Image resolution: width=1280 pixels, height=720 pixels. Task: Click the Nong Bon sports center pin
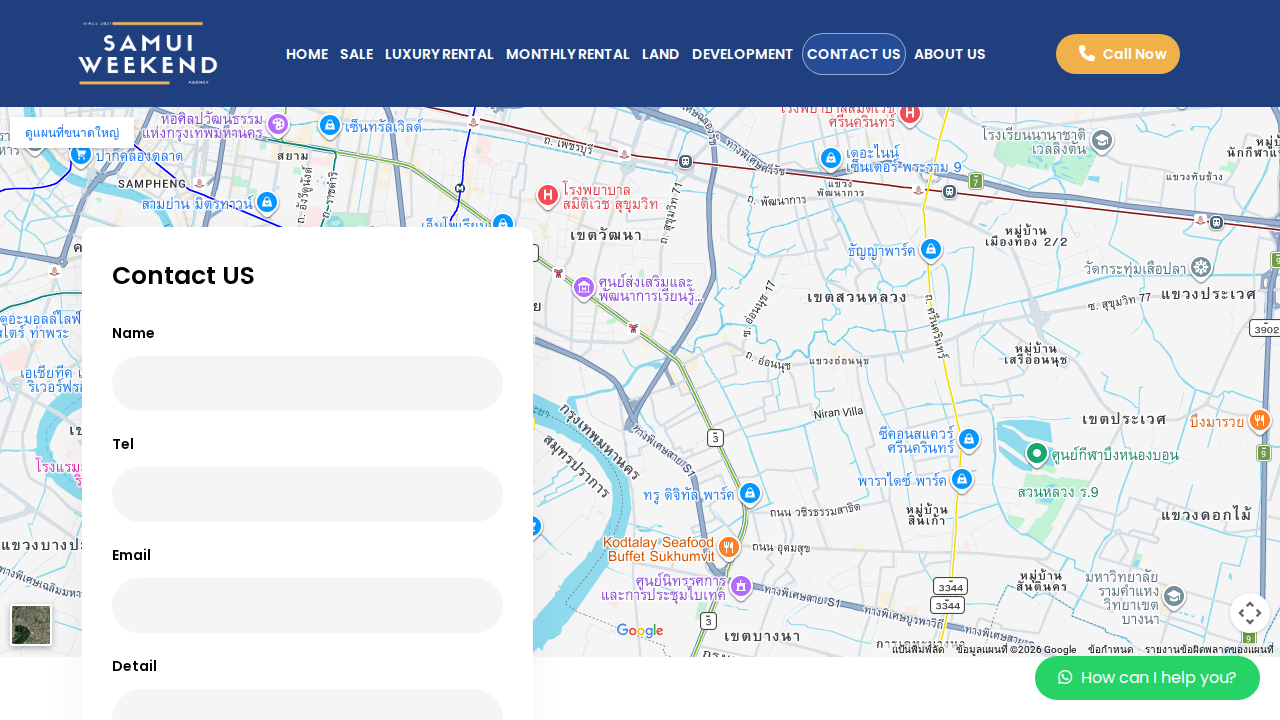click(1037, 454)
